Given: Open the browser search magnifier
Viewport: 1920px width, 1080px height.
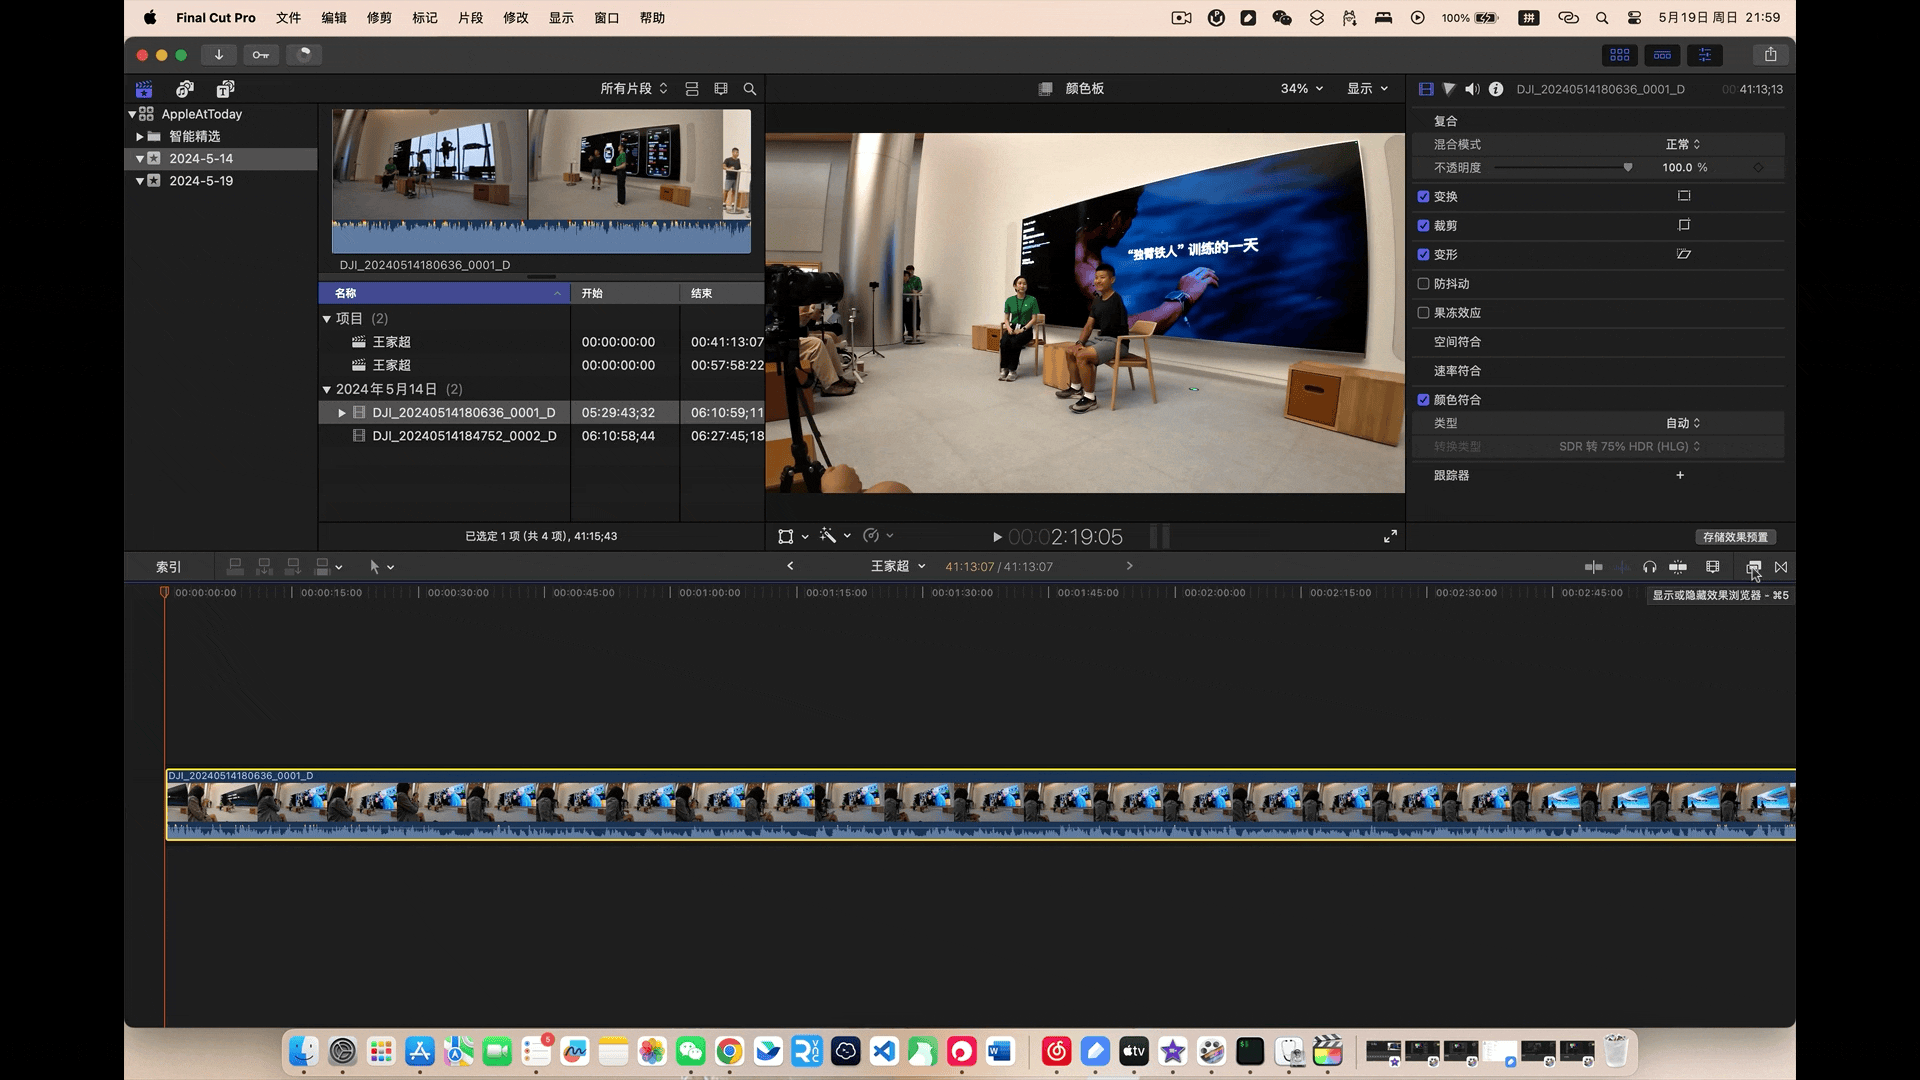Looking at the screenshot, I should tap(750, 89).
